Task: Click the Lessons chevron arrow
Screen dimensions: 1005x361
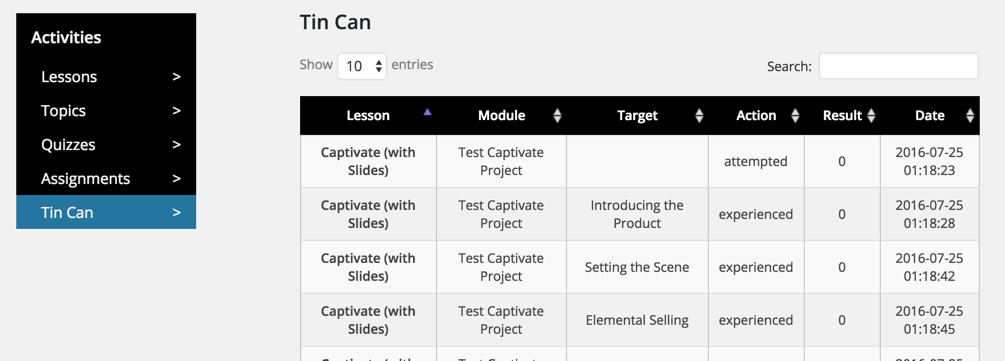Action: pyautogui.click(x=176, y=77)
